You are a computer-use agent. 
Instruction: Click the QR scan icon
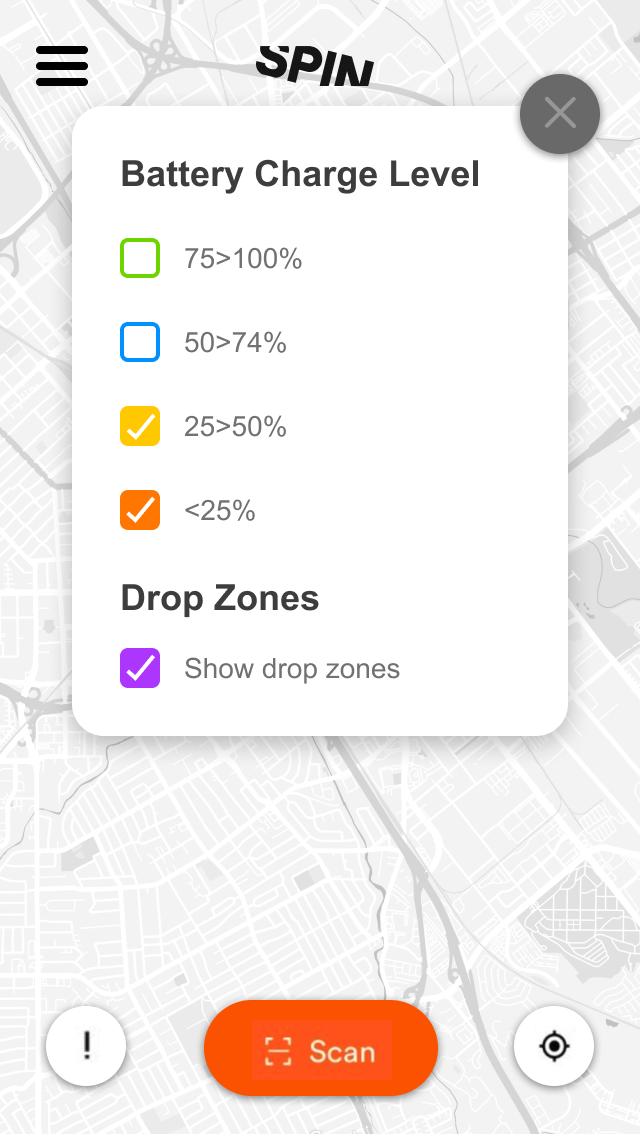tap(278, 1051)
